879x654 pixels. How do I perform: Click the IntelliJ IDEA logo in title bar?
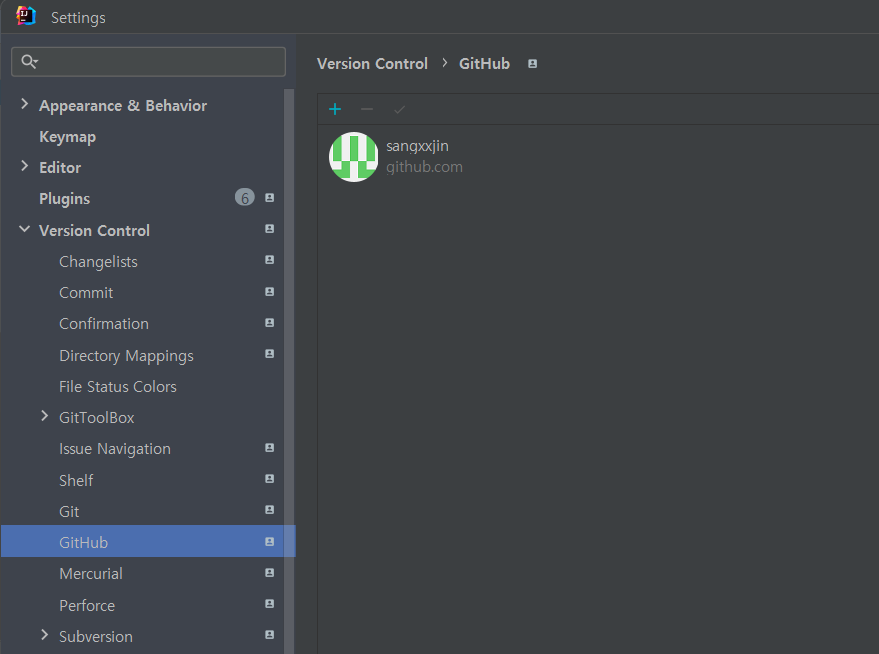click(x=26, y=16)
